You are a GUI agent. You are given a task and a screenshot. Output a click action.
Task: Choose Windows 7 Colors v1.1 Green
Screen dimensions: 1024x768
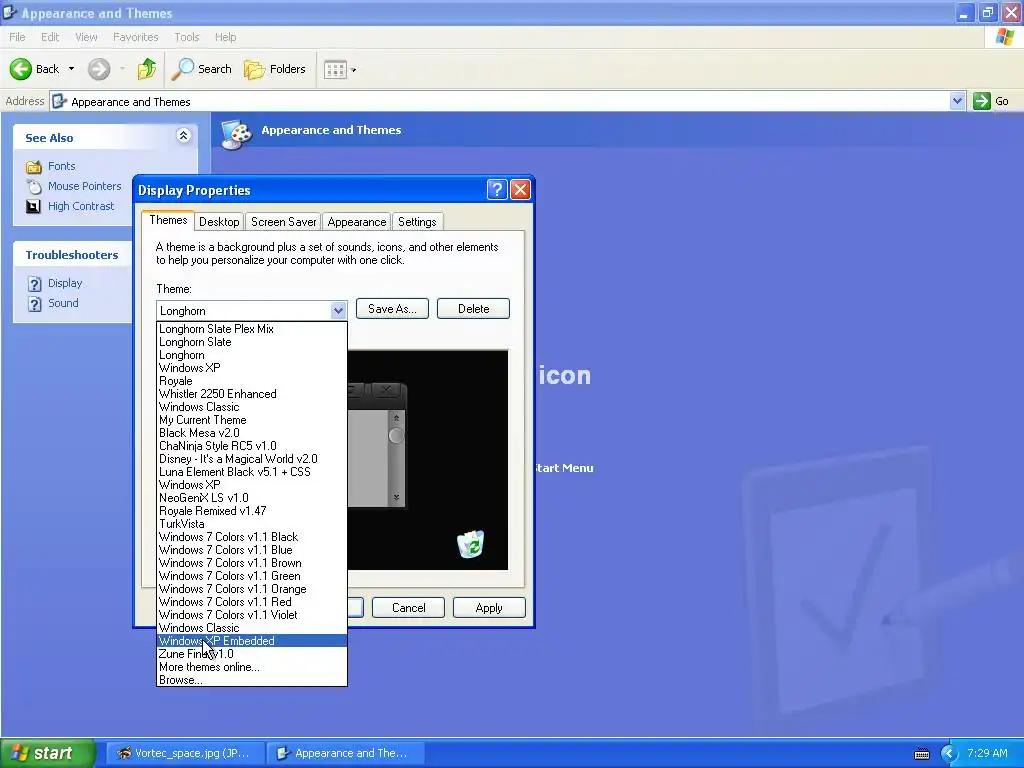point(252,576)
